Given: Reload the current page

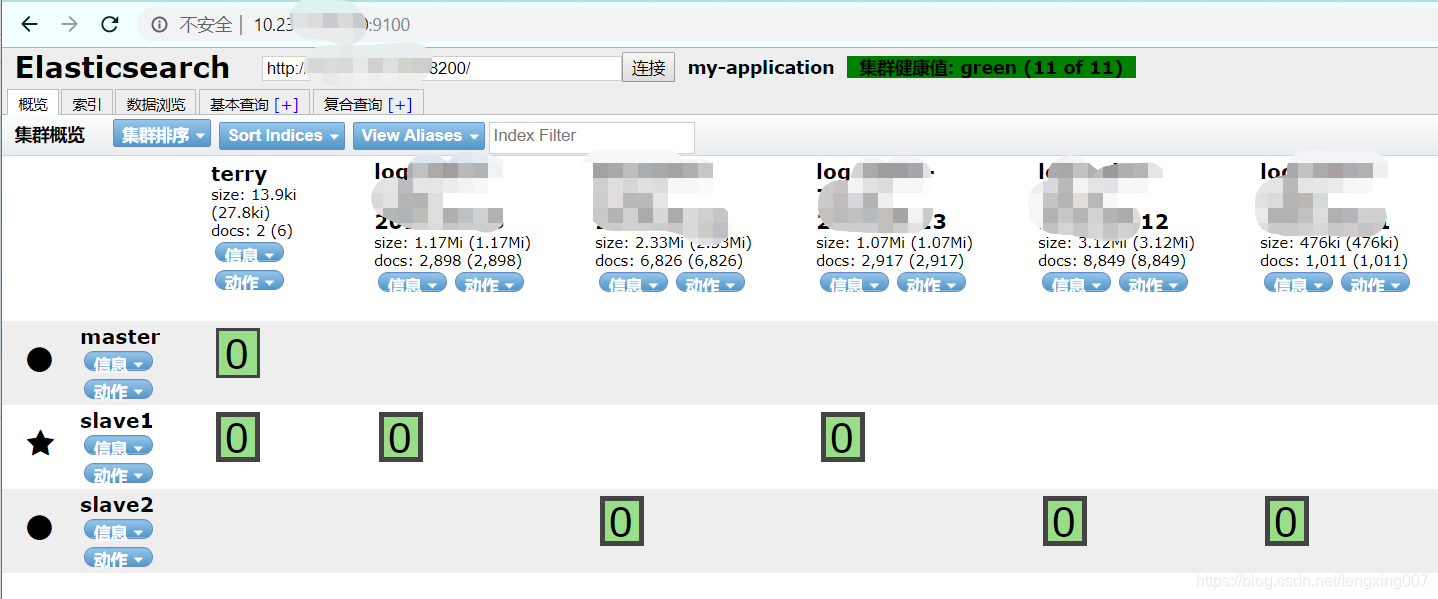Looking at the screenshot, I should tap(110, 25).
